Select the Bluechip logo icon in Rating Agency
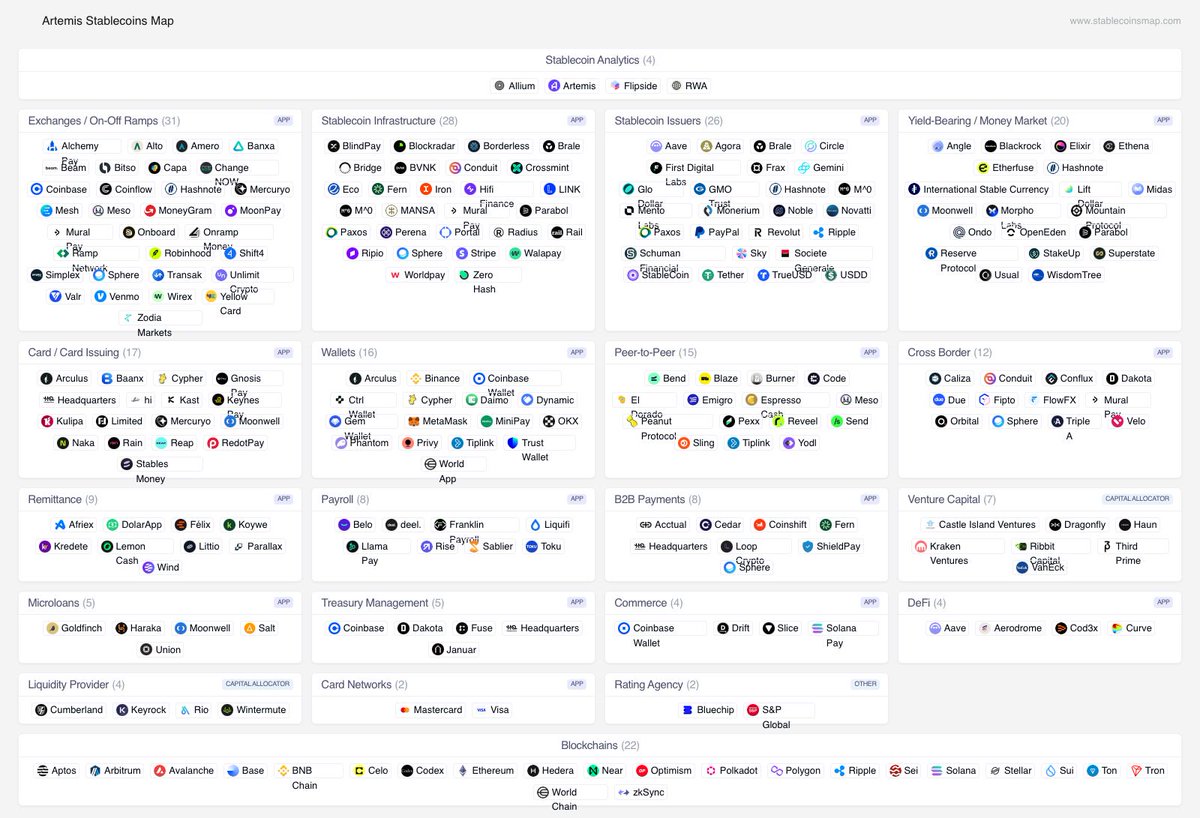The image size is (1200, 818). pos(688,710)
